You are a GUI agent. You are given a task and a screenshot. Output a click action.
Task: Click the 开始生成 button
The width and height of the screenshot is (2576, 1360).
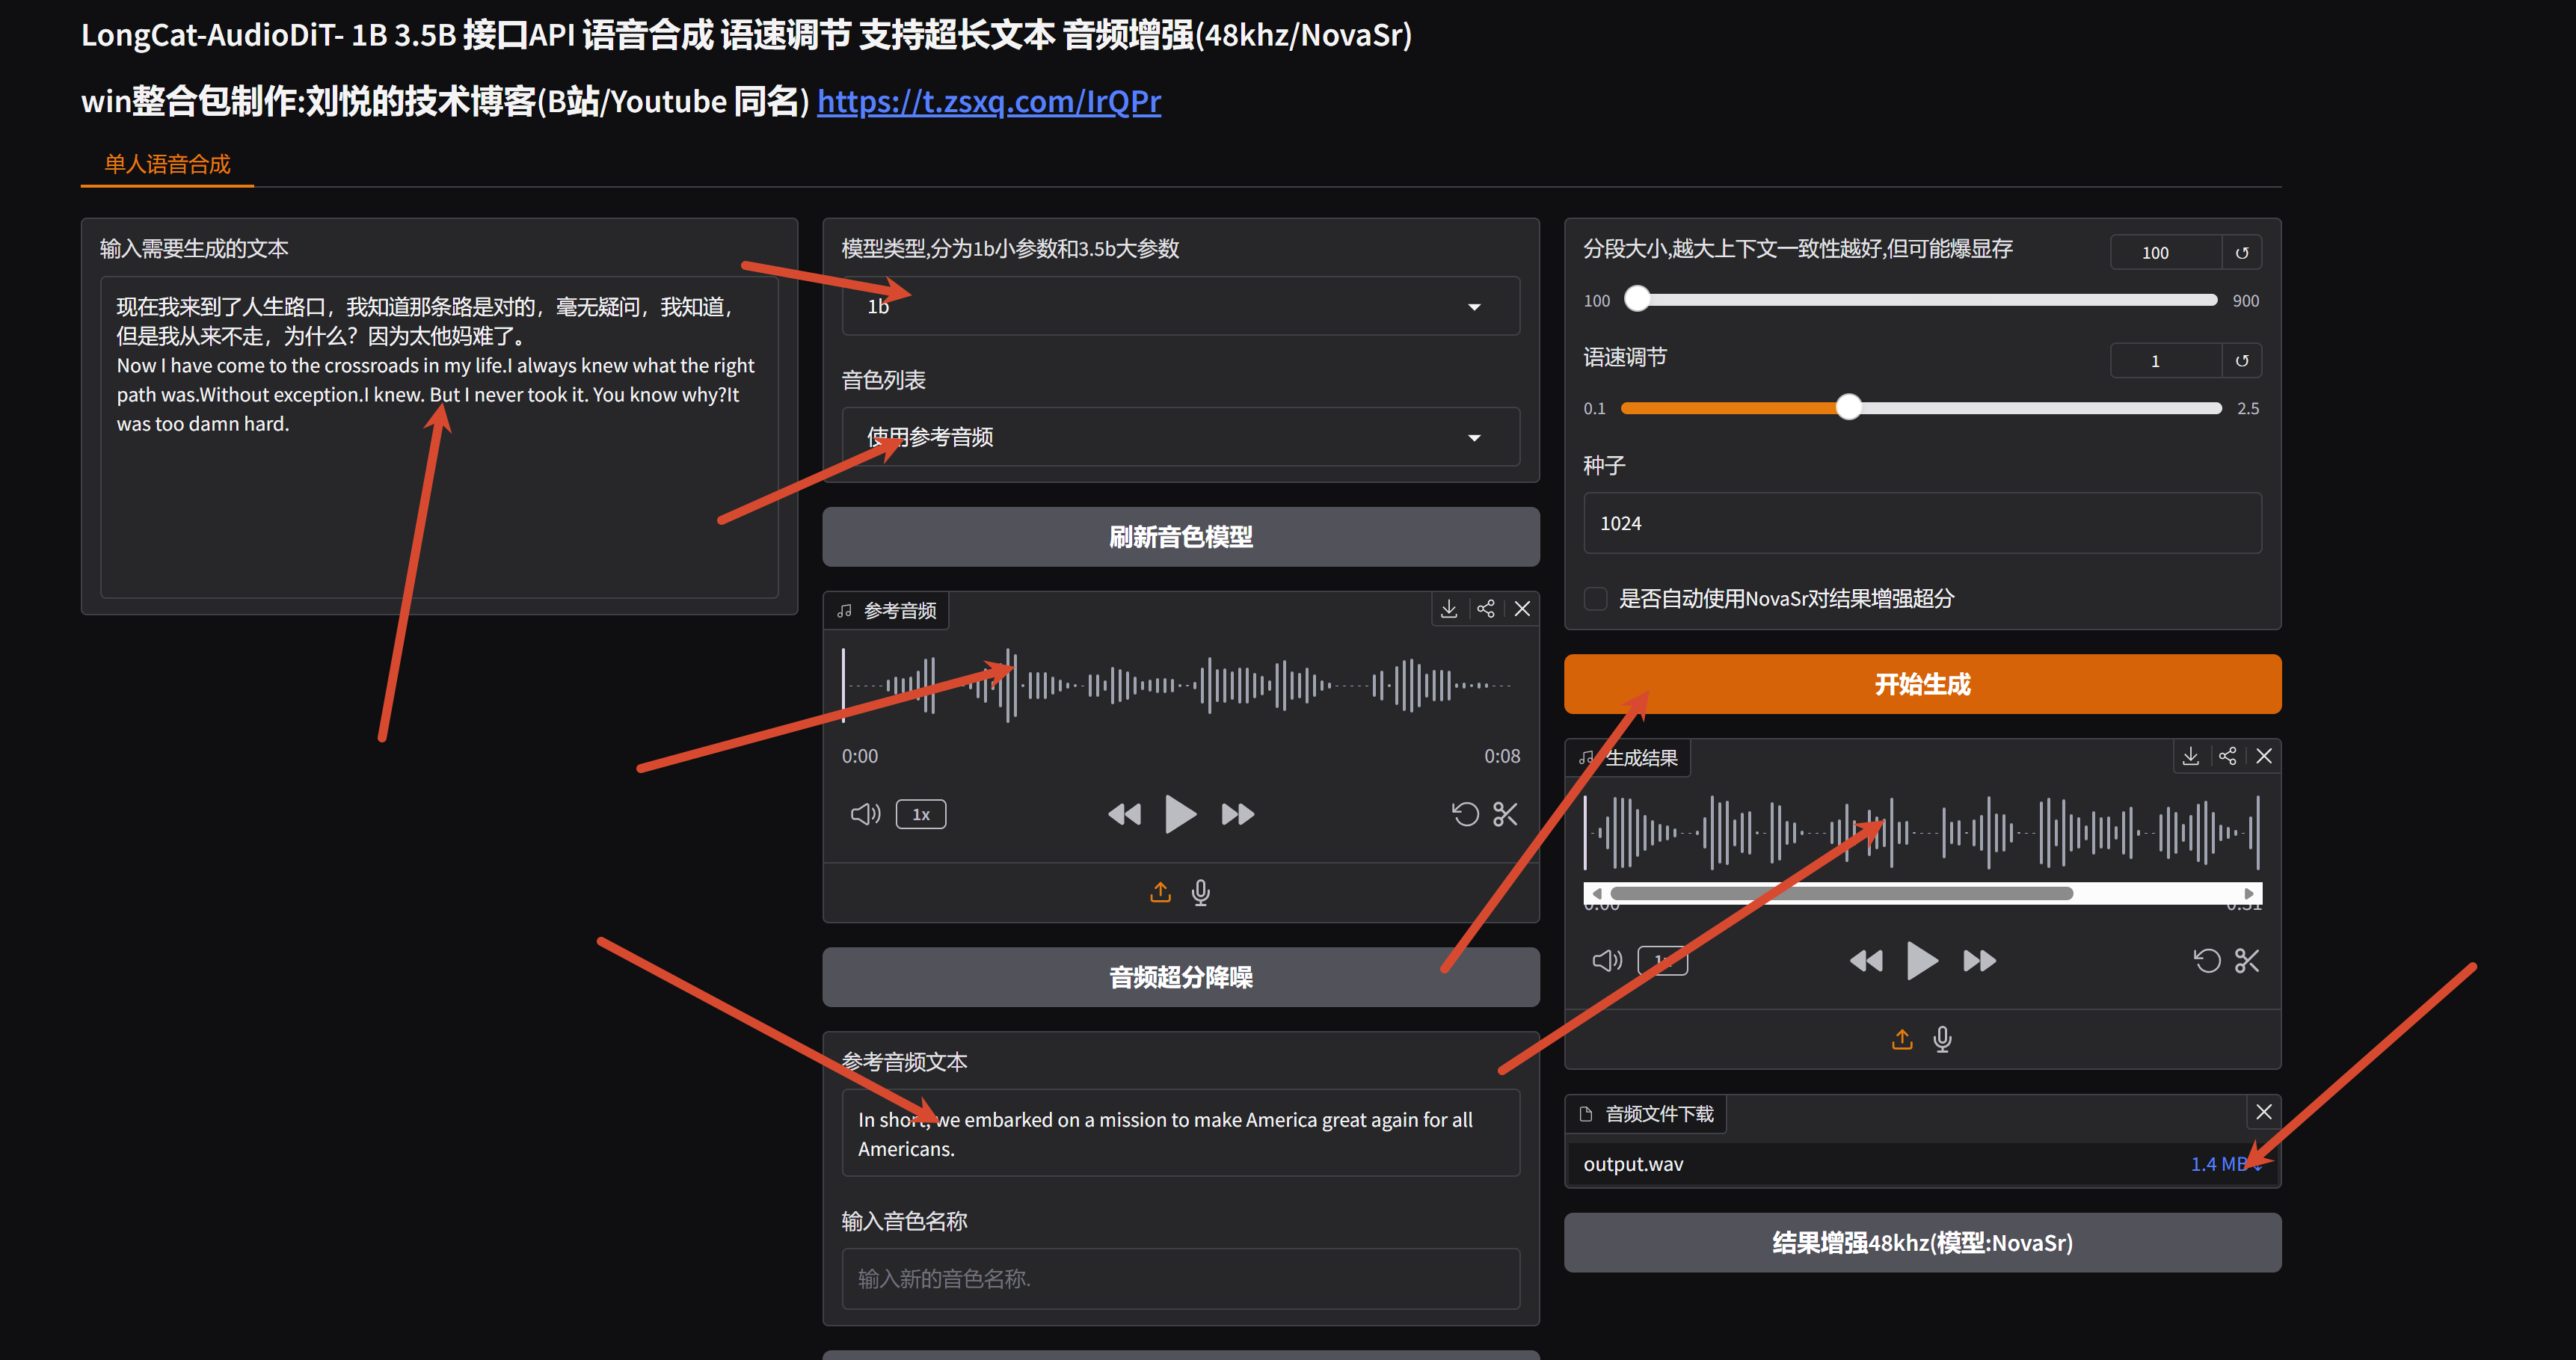coord(1921,684)
